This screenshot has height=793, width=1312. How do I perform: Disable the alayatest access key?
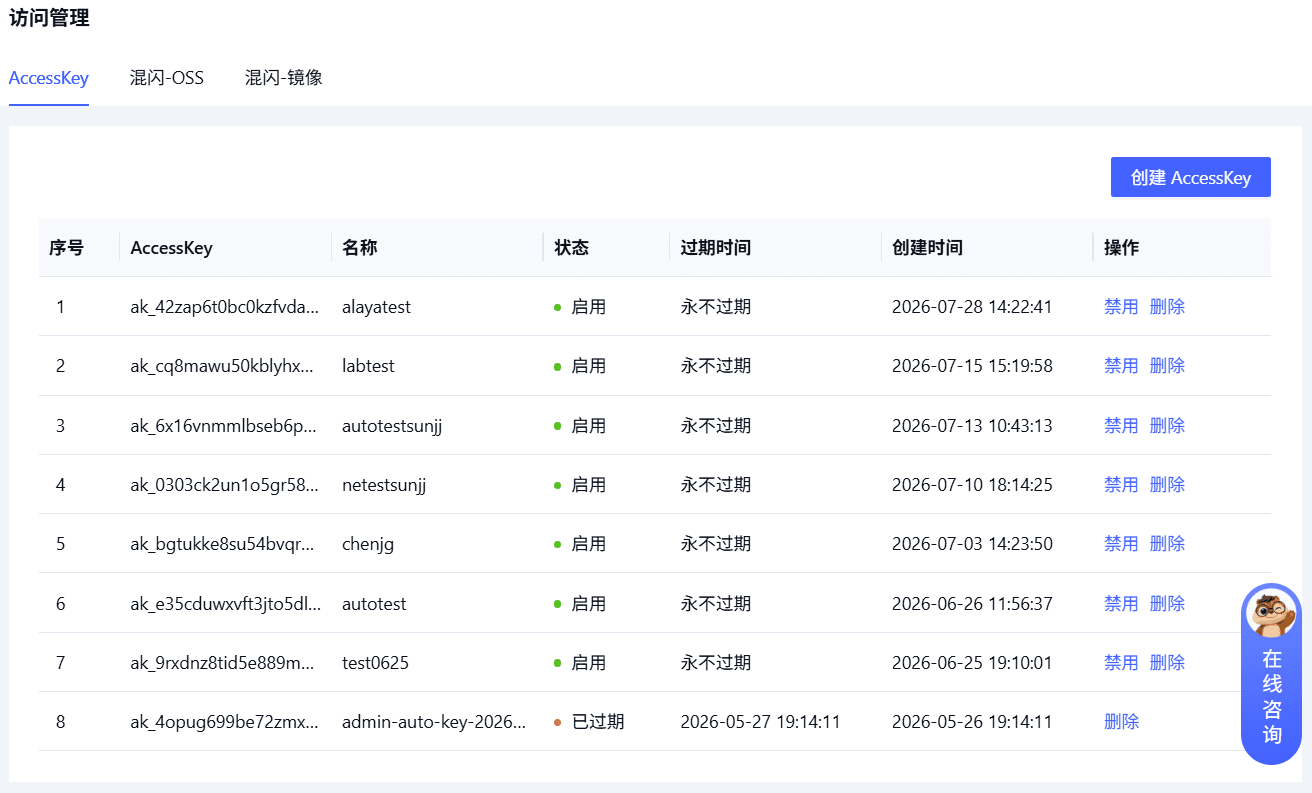coord(1121,307)
